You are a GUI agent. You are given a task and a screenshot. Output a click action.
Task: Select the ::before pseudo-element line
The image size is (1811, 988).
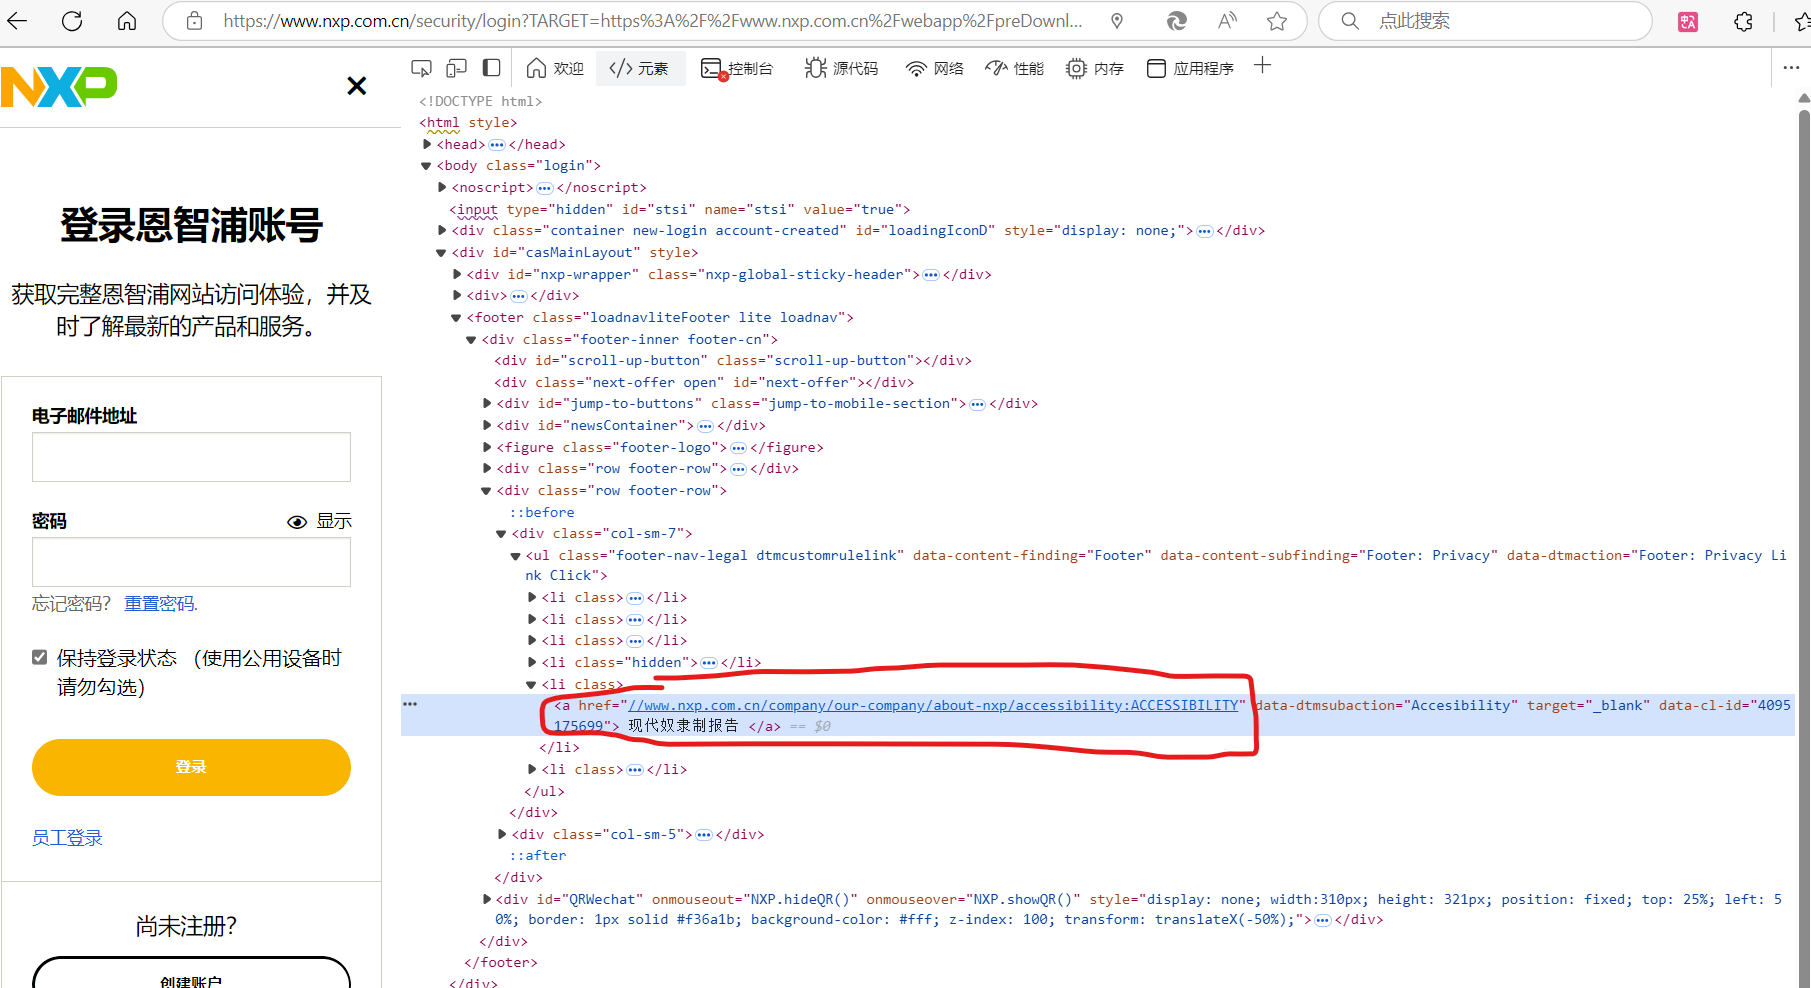click(542, 512)
